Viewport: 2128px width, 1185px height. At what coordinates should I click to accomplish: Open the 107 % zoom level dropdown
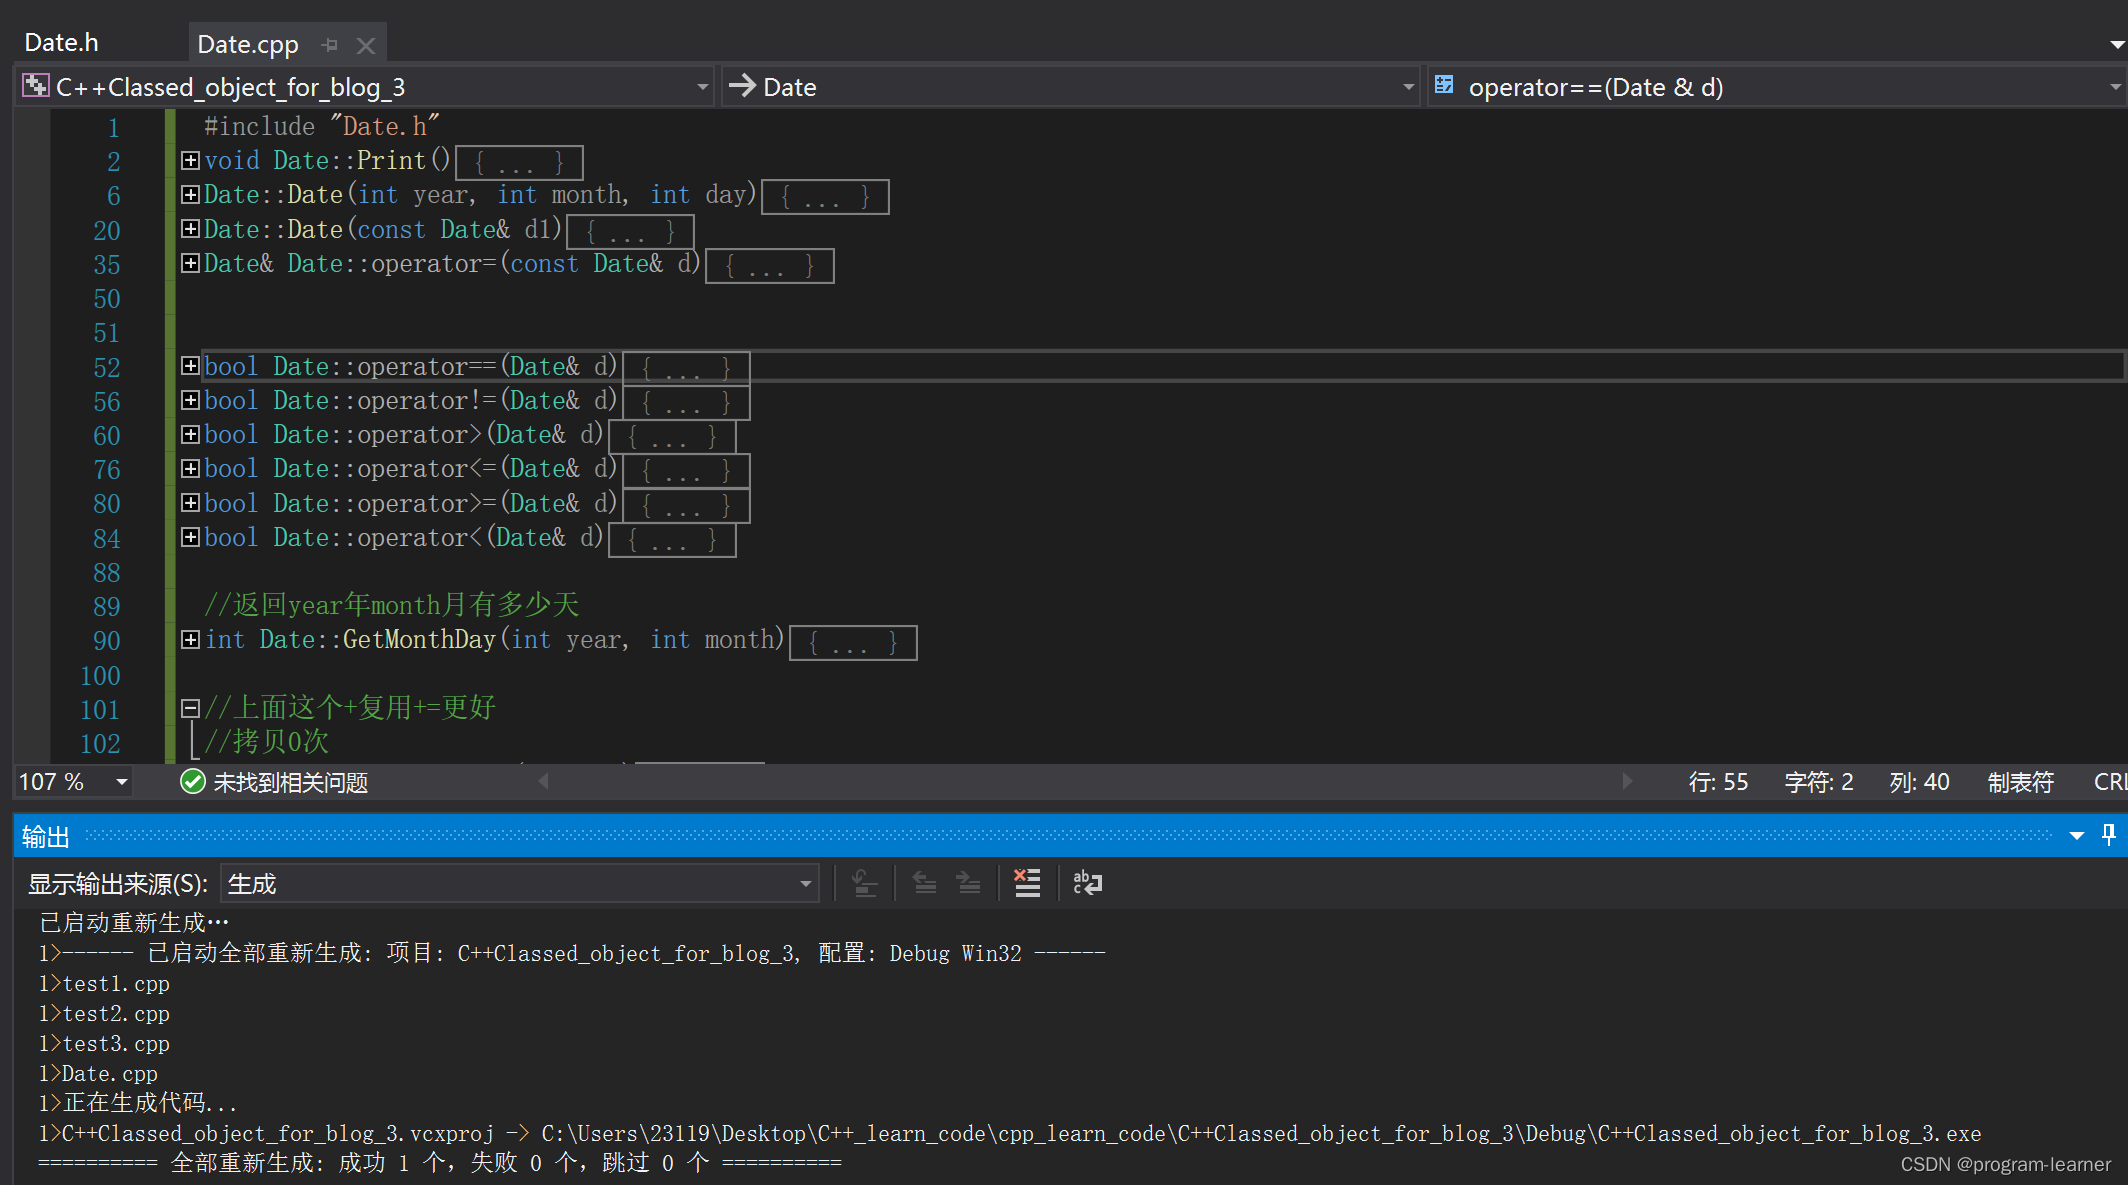[x=121, y=782]
